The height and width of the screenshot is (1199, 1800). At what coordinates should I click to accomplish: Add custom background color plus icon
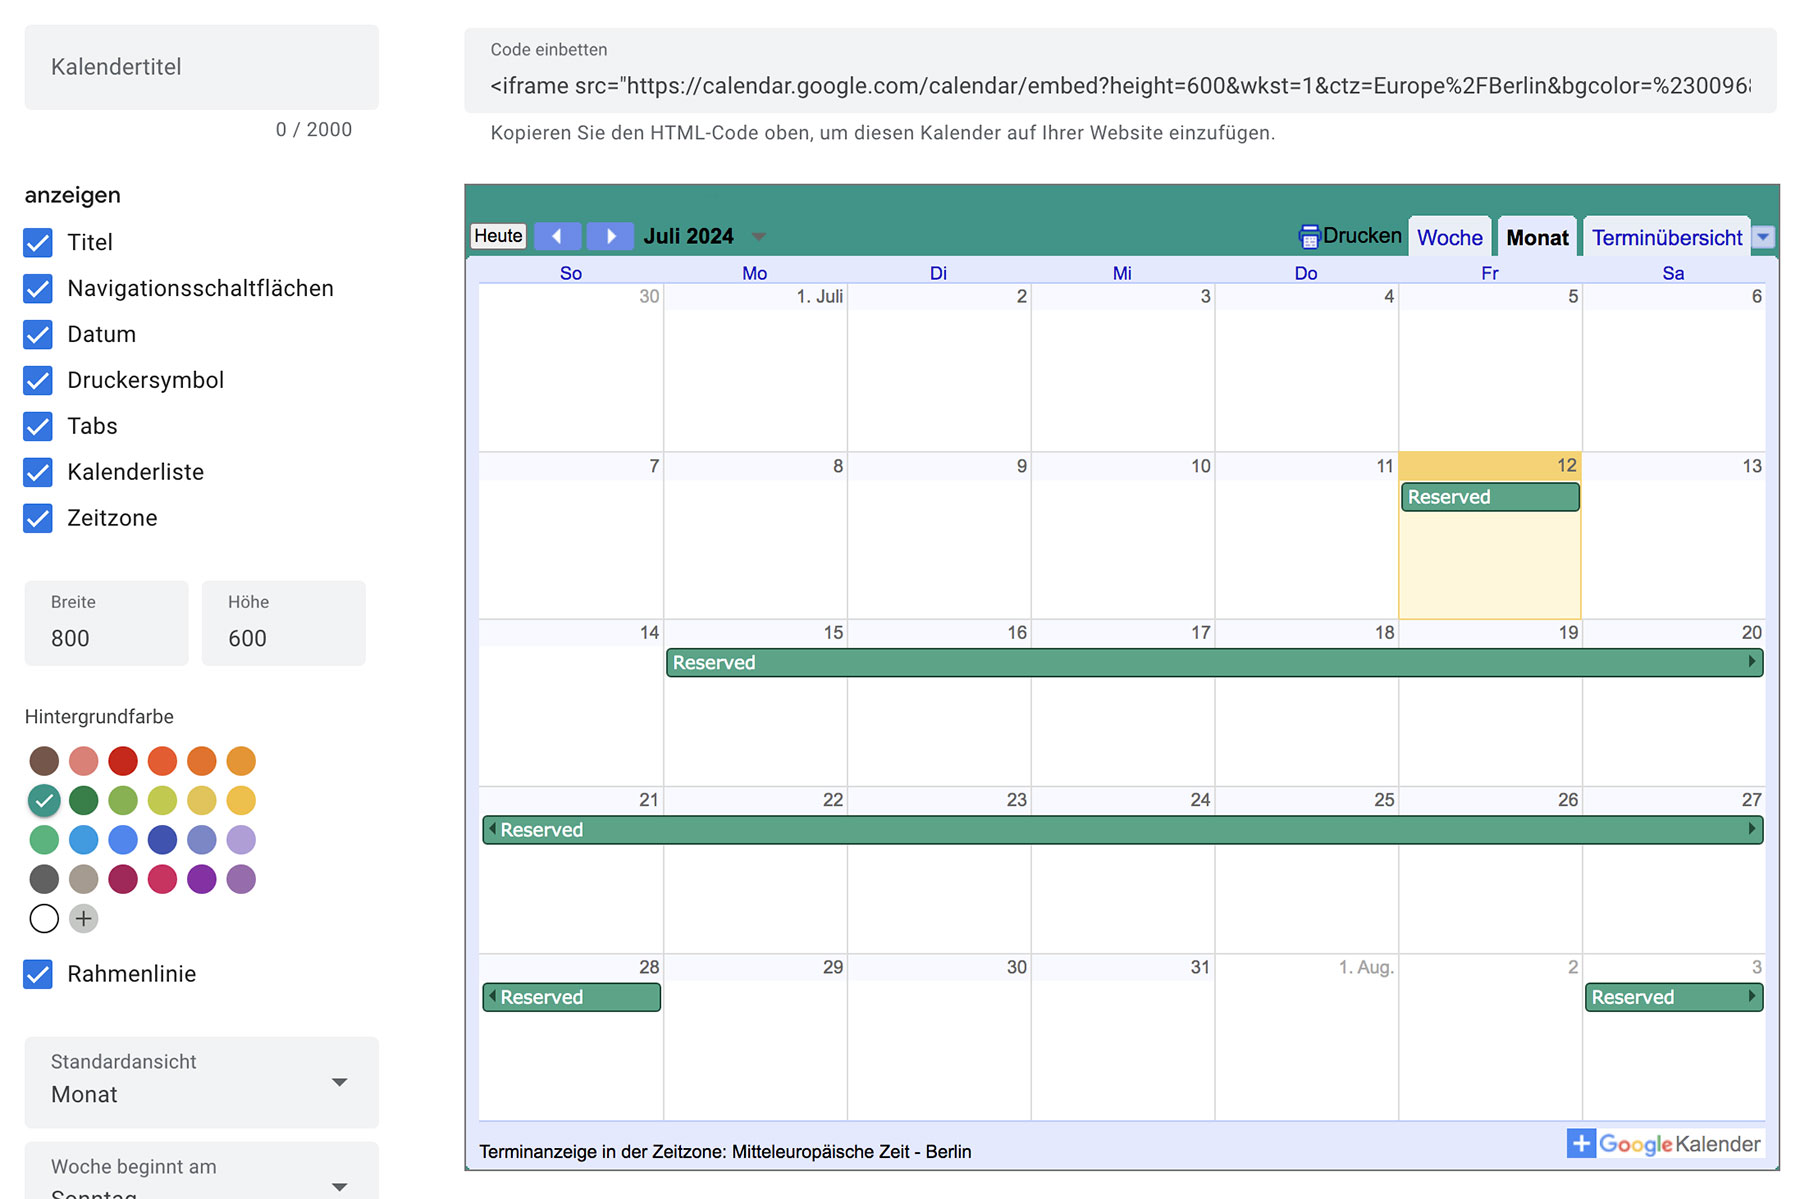point(84,918)
